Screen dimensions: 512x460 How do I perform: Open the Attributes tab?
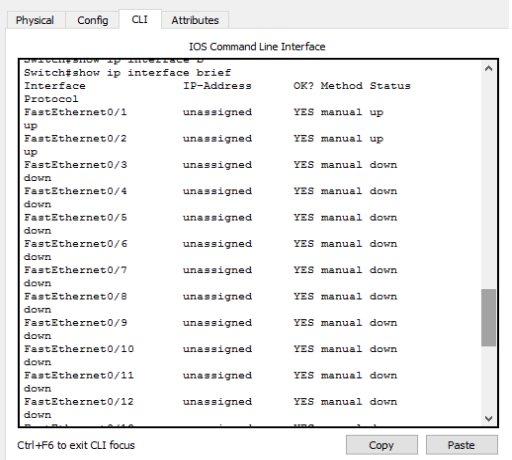(195, 20)
